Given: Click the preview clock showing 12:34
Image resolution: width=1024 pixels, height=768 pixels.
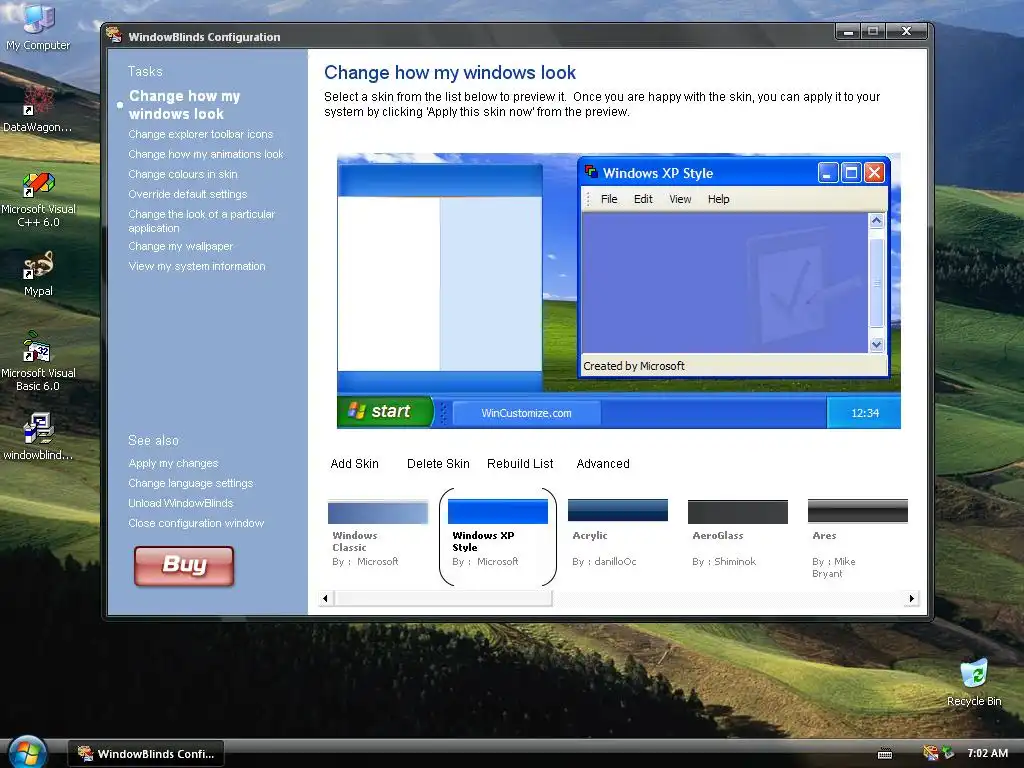Looking at the screenshot, I should [x=865, y=413].
